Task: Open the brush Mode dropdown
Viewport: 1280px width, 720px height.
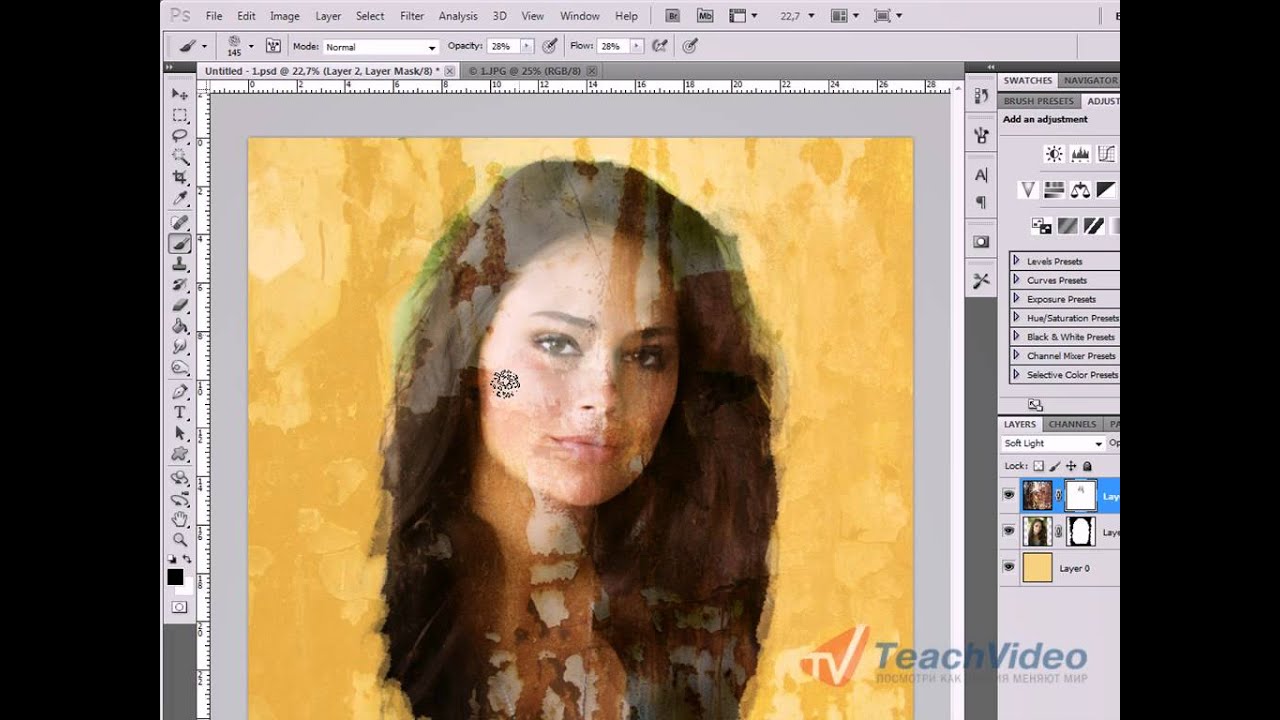Action: coord(381,47)
